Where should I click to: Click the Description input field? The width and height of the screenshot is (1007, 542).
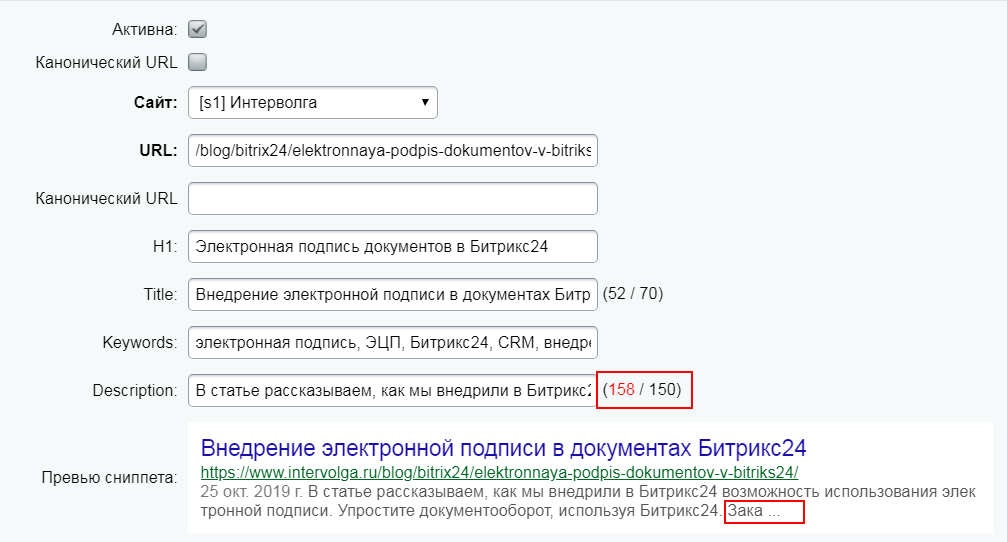pyautogui.click(x=392, y=390)
